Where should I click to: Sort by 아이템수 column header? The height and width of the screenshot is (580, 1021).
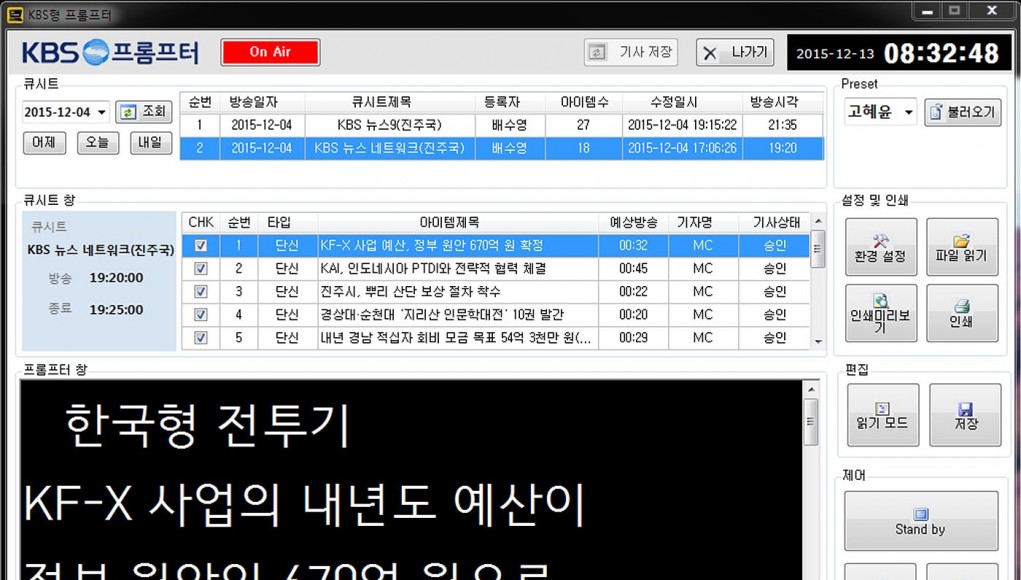point(584,102)
